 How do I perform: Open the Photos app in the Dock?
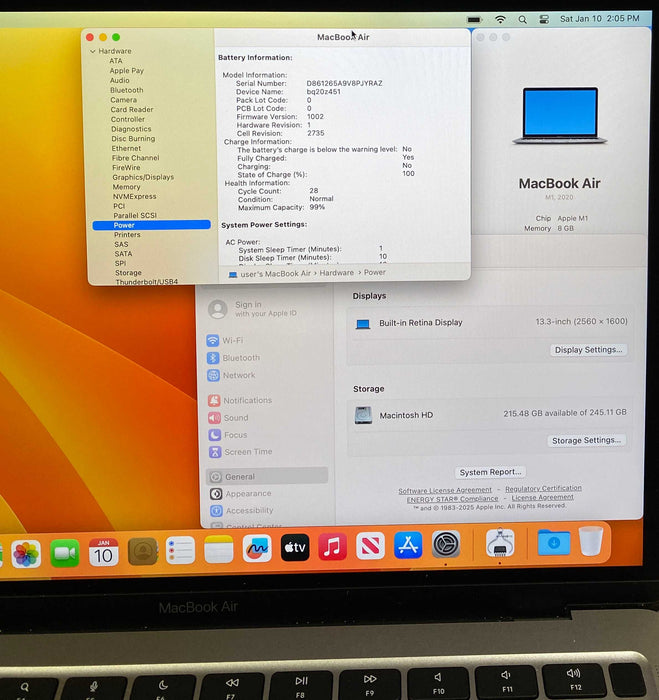[x=26, y=554]
